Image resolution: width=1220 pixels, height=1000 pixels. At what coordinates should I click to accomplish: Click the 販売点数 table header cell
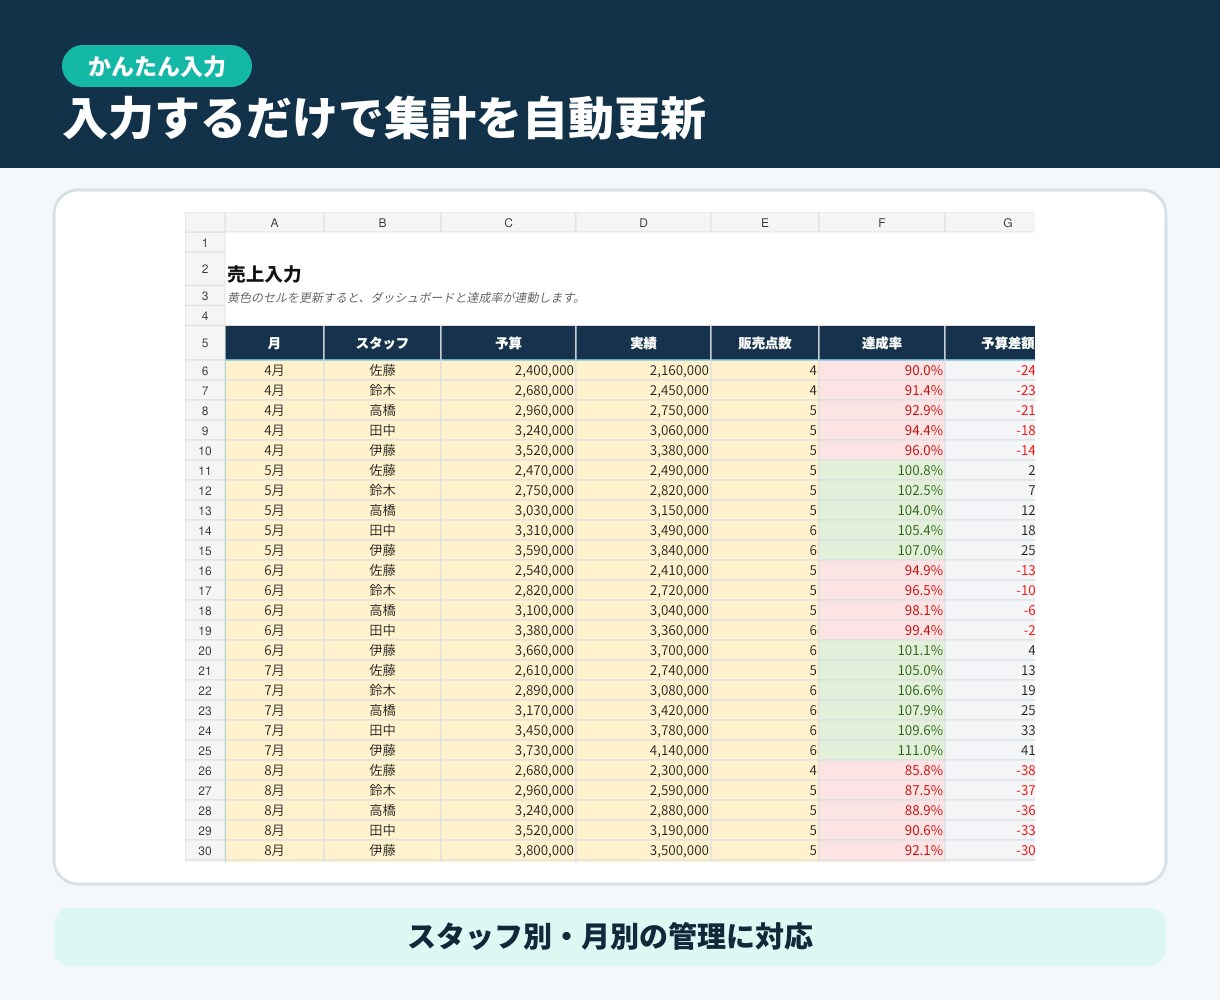[765, 343]
